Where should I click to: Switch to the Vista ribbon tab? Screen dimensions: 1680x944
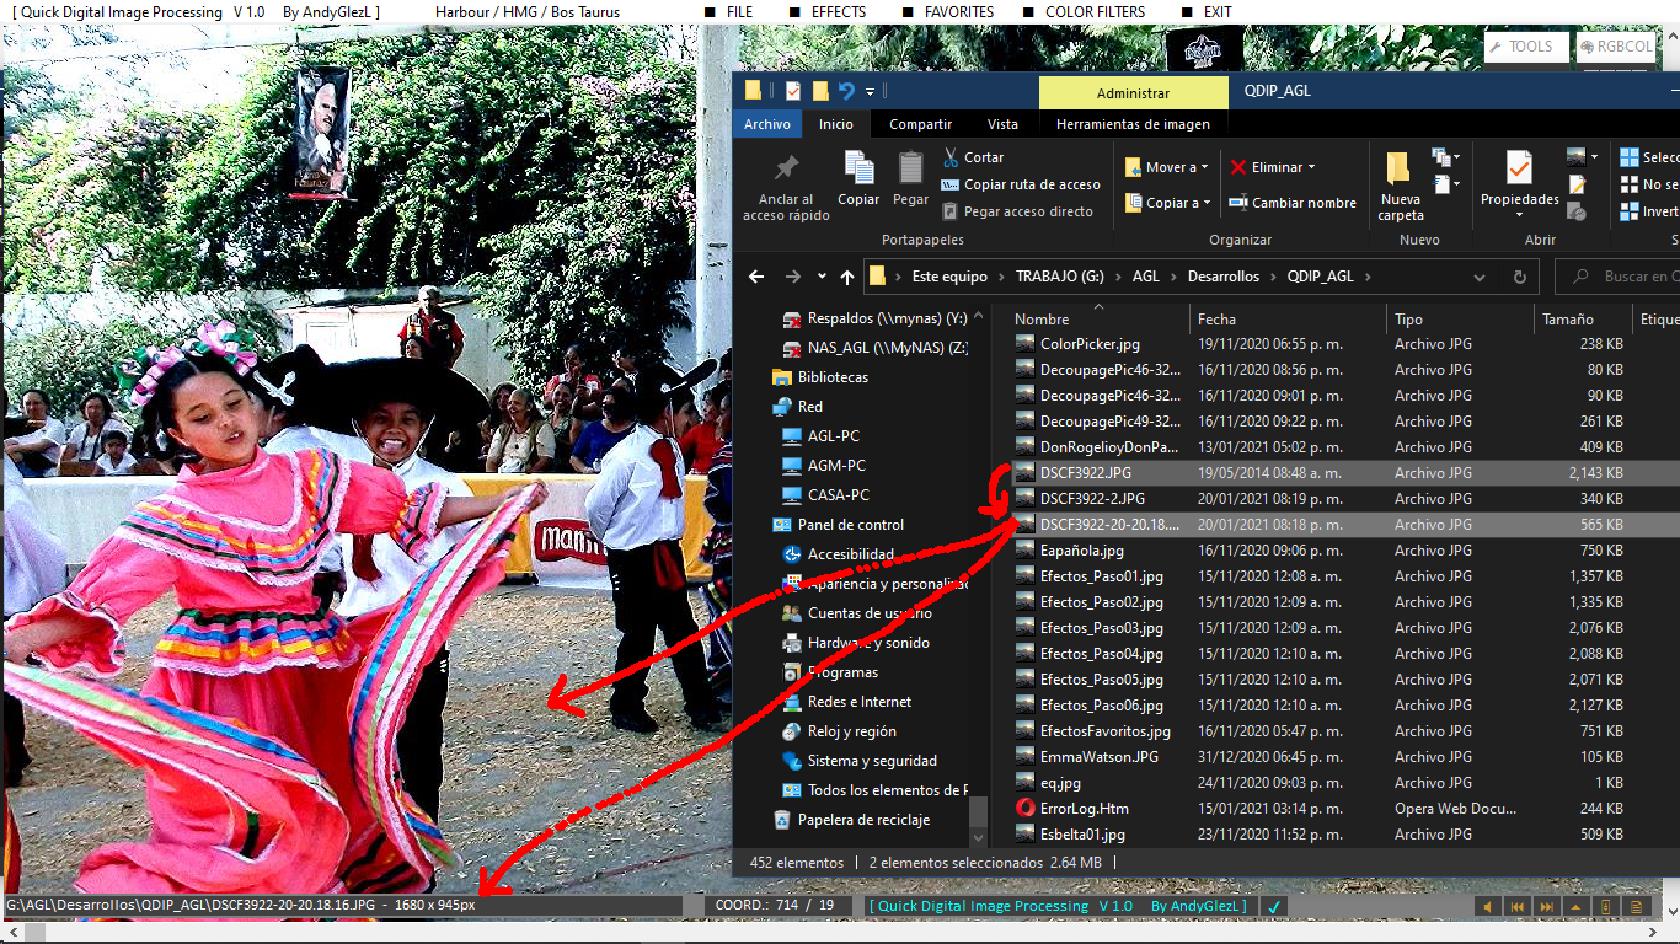(1002, 124)
